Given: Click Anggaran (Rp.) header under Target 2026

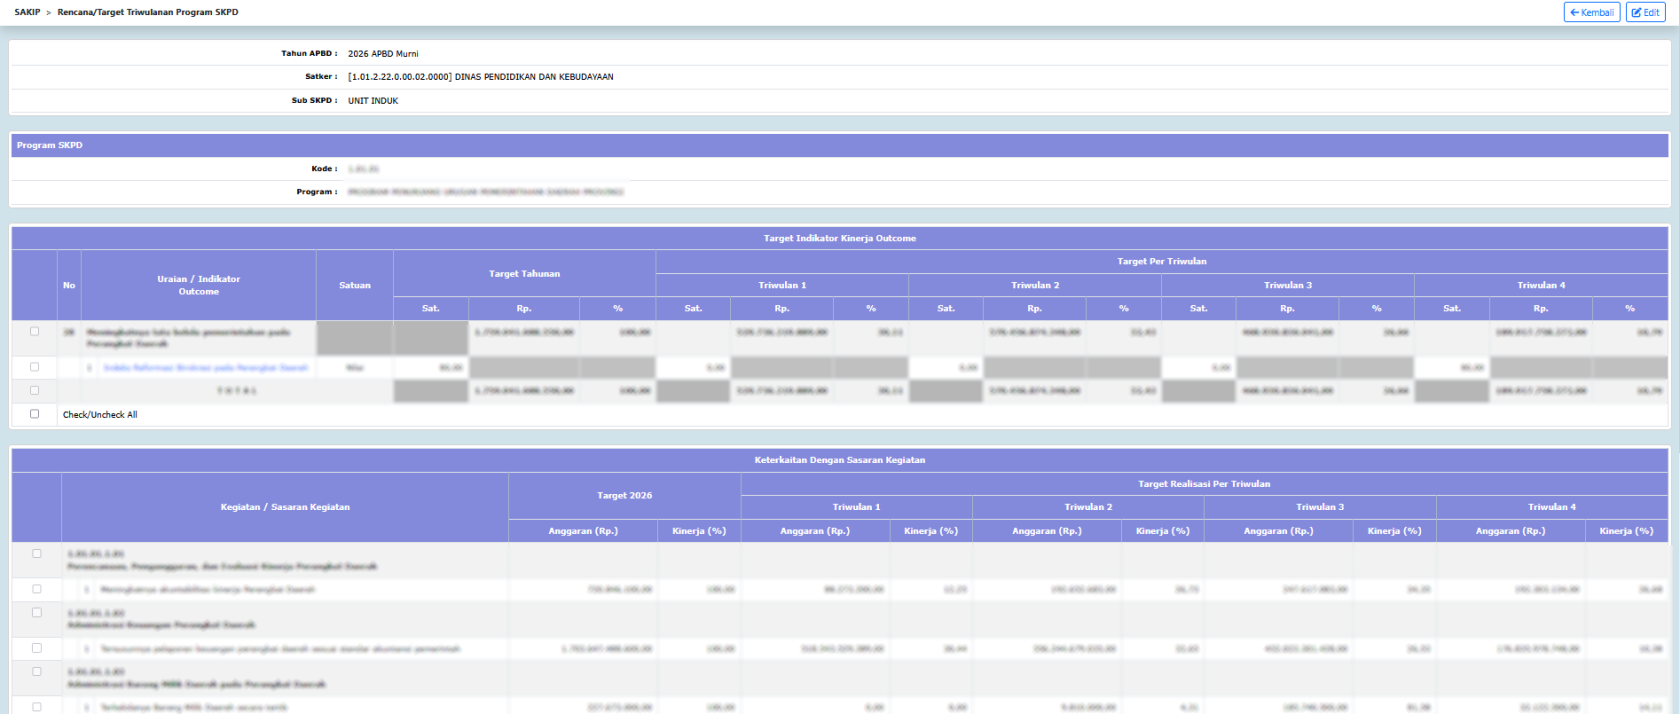Looking at the screenshot, I should [x=583, y=531].
